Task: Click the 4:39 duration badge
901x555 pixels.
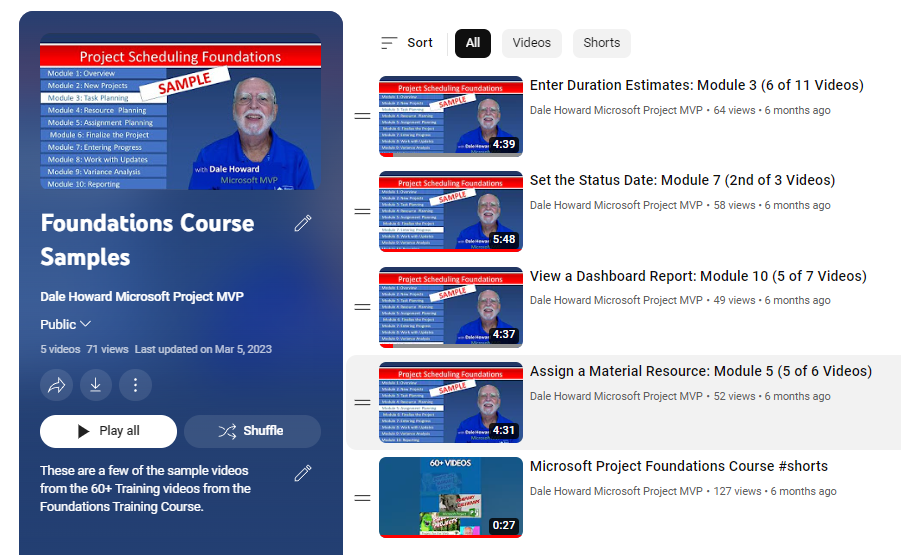Action: [504, 144]
